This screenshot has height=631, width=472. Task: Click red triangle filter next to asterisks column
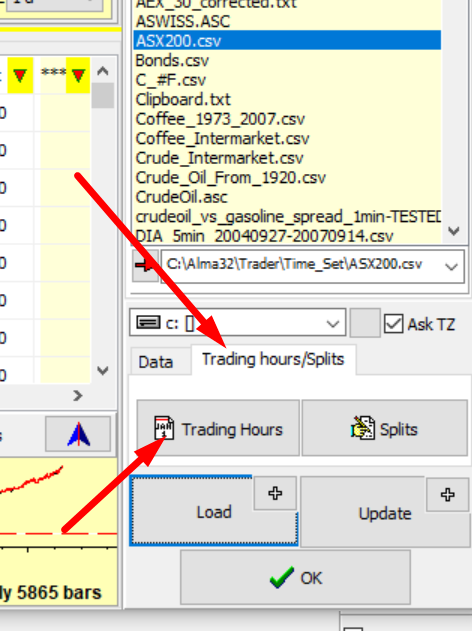click(78, 75)
